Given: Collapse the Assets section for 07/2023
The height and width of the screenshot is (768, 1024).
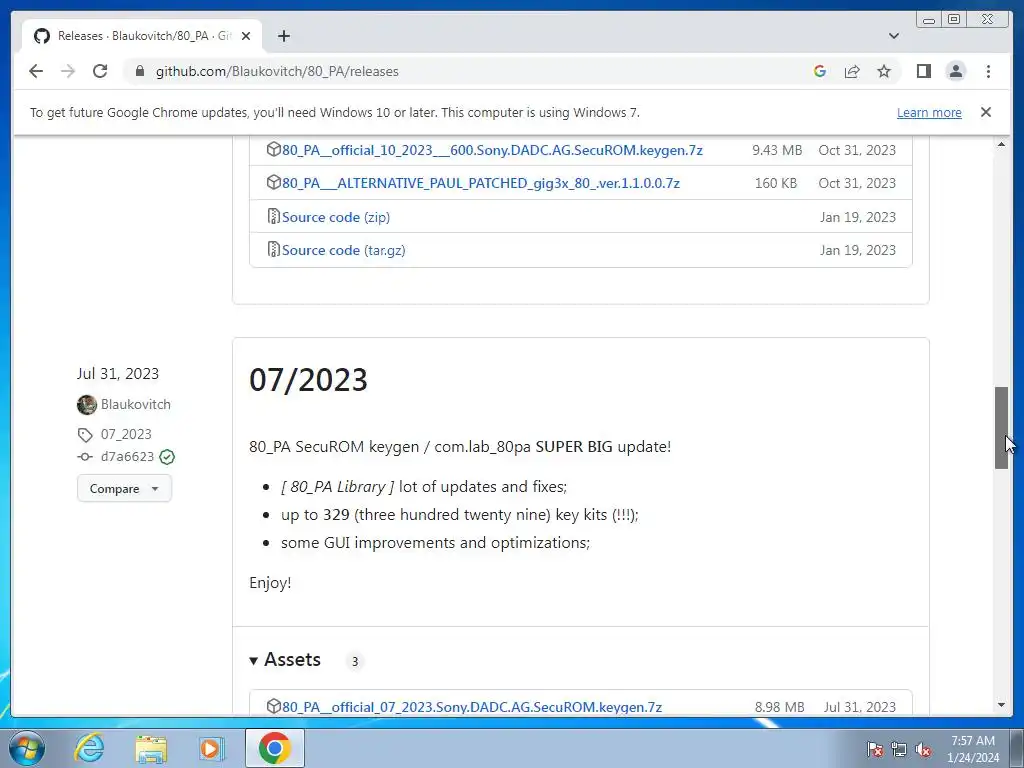Looking at the screenshot, I should coord(285,660).
